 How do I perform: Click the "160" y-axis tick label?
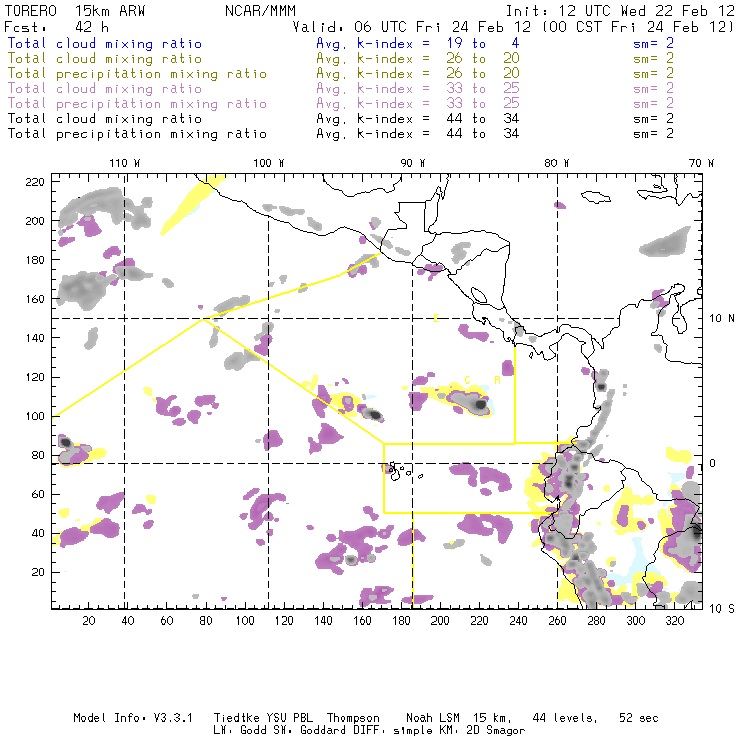coord(35,299)
